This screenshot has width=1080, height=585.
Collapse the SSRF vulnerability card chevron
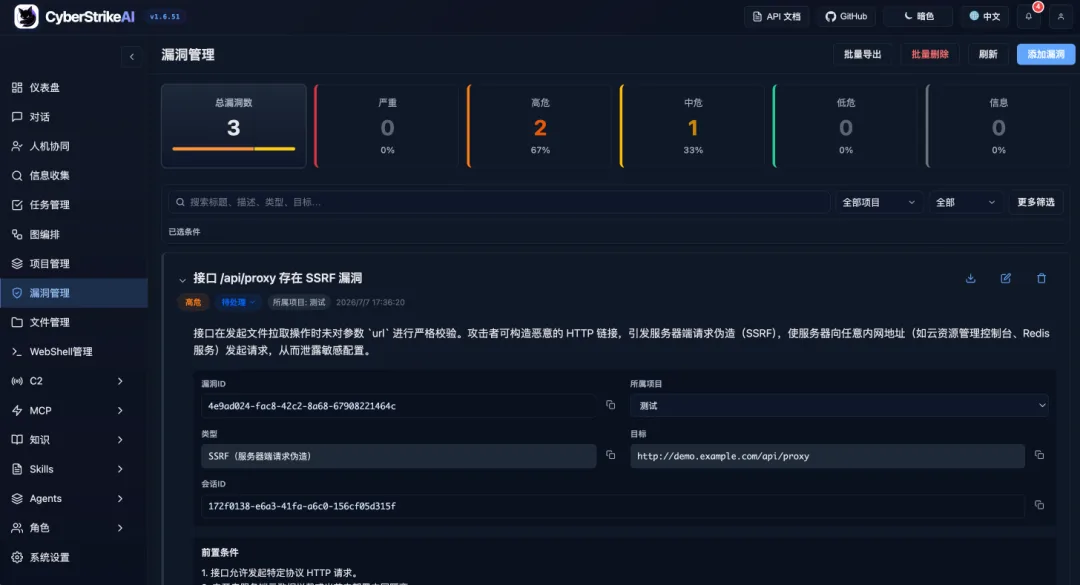[182, 280]
